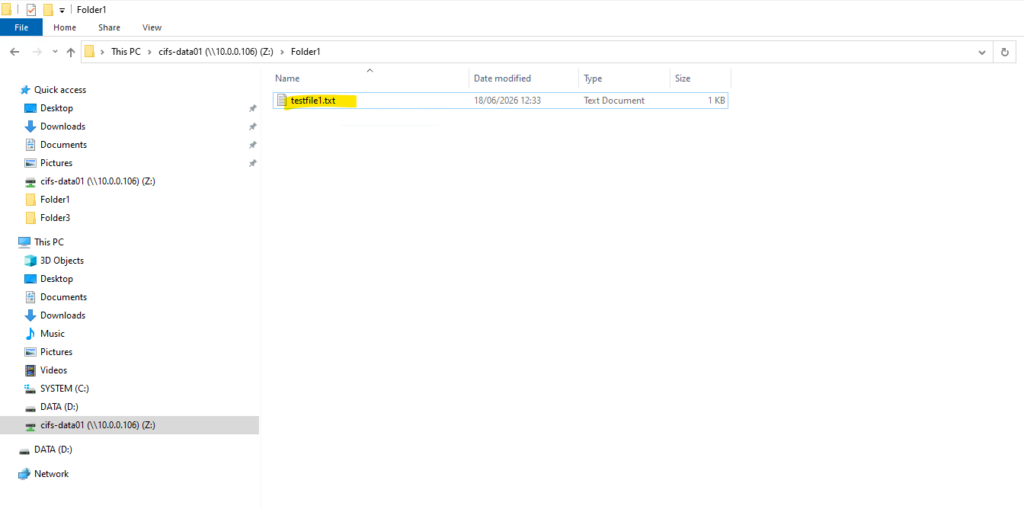This screenshot has height=509, width=1024.
Task: Click the Text Document type cell
Action: tap(614, 101)
